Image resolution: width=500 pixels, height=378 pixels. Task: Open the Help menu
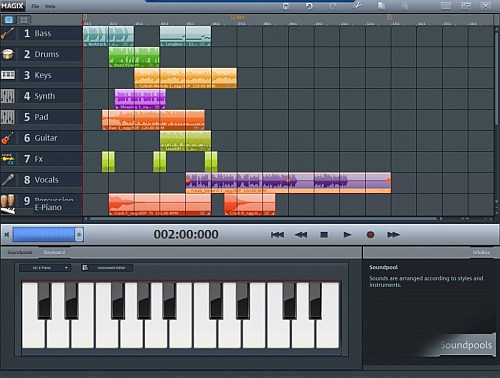coord(50,6)
